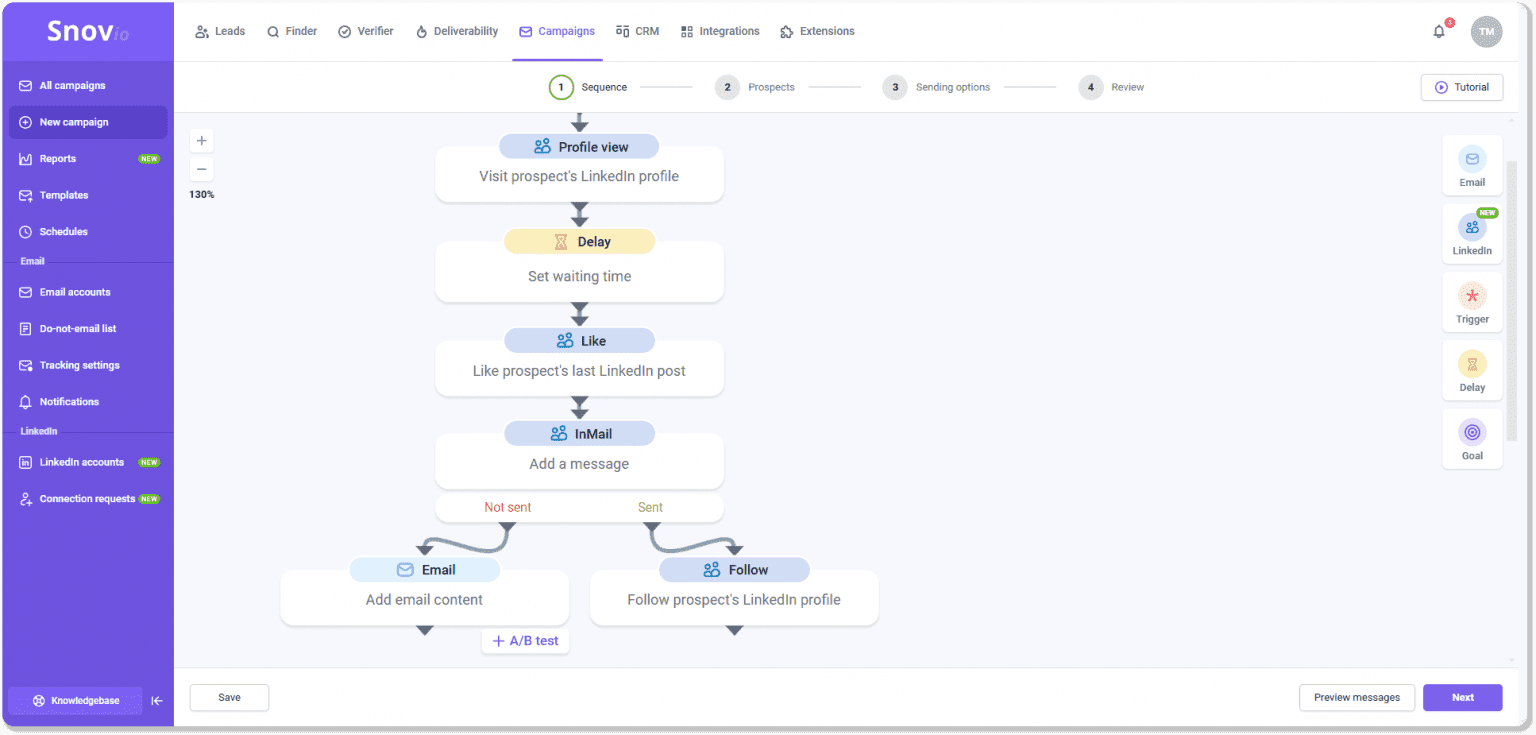1536x735 pixels.
Task: Open the notifications bell icon
Action: pos(1439,31)
